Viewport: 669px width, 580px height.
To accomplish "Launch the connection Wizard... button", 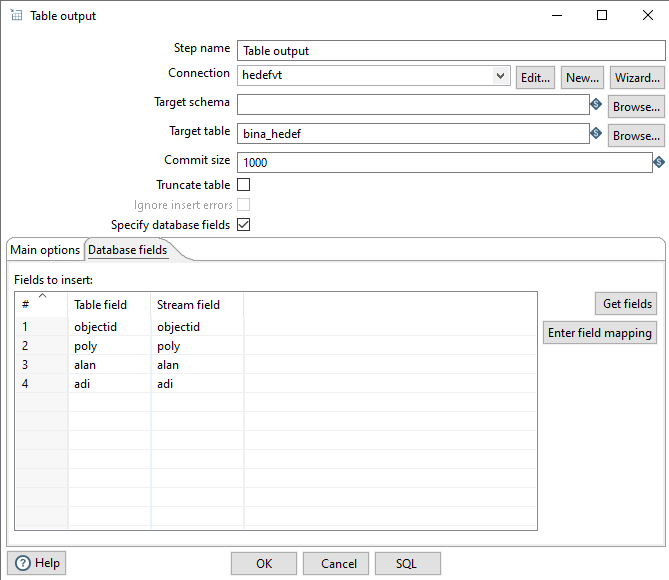I will [637, 78].
